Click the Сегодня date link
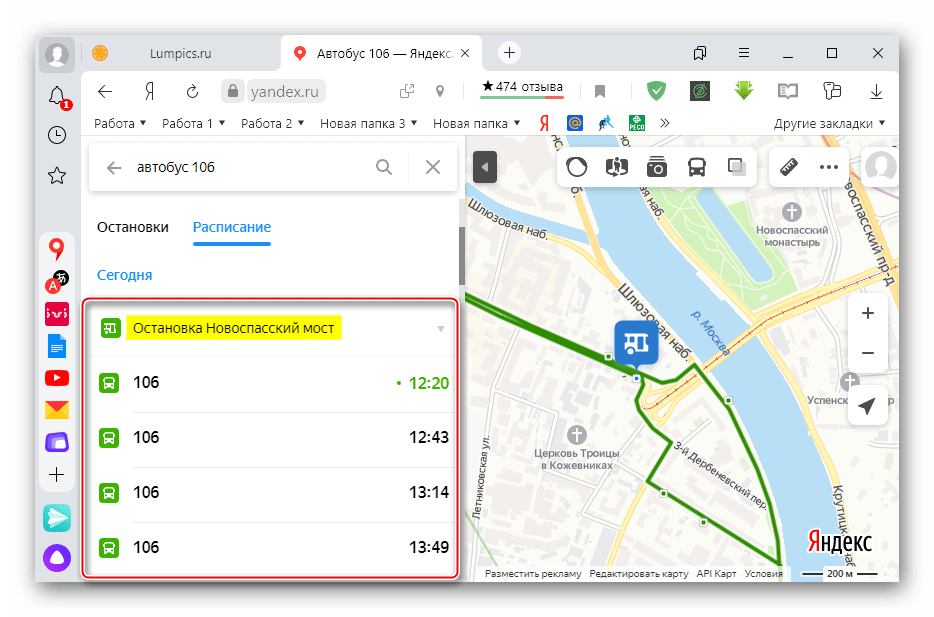The image size is (934, 617). coord(124,275)
